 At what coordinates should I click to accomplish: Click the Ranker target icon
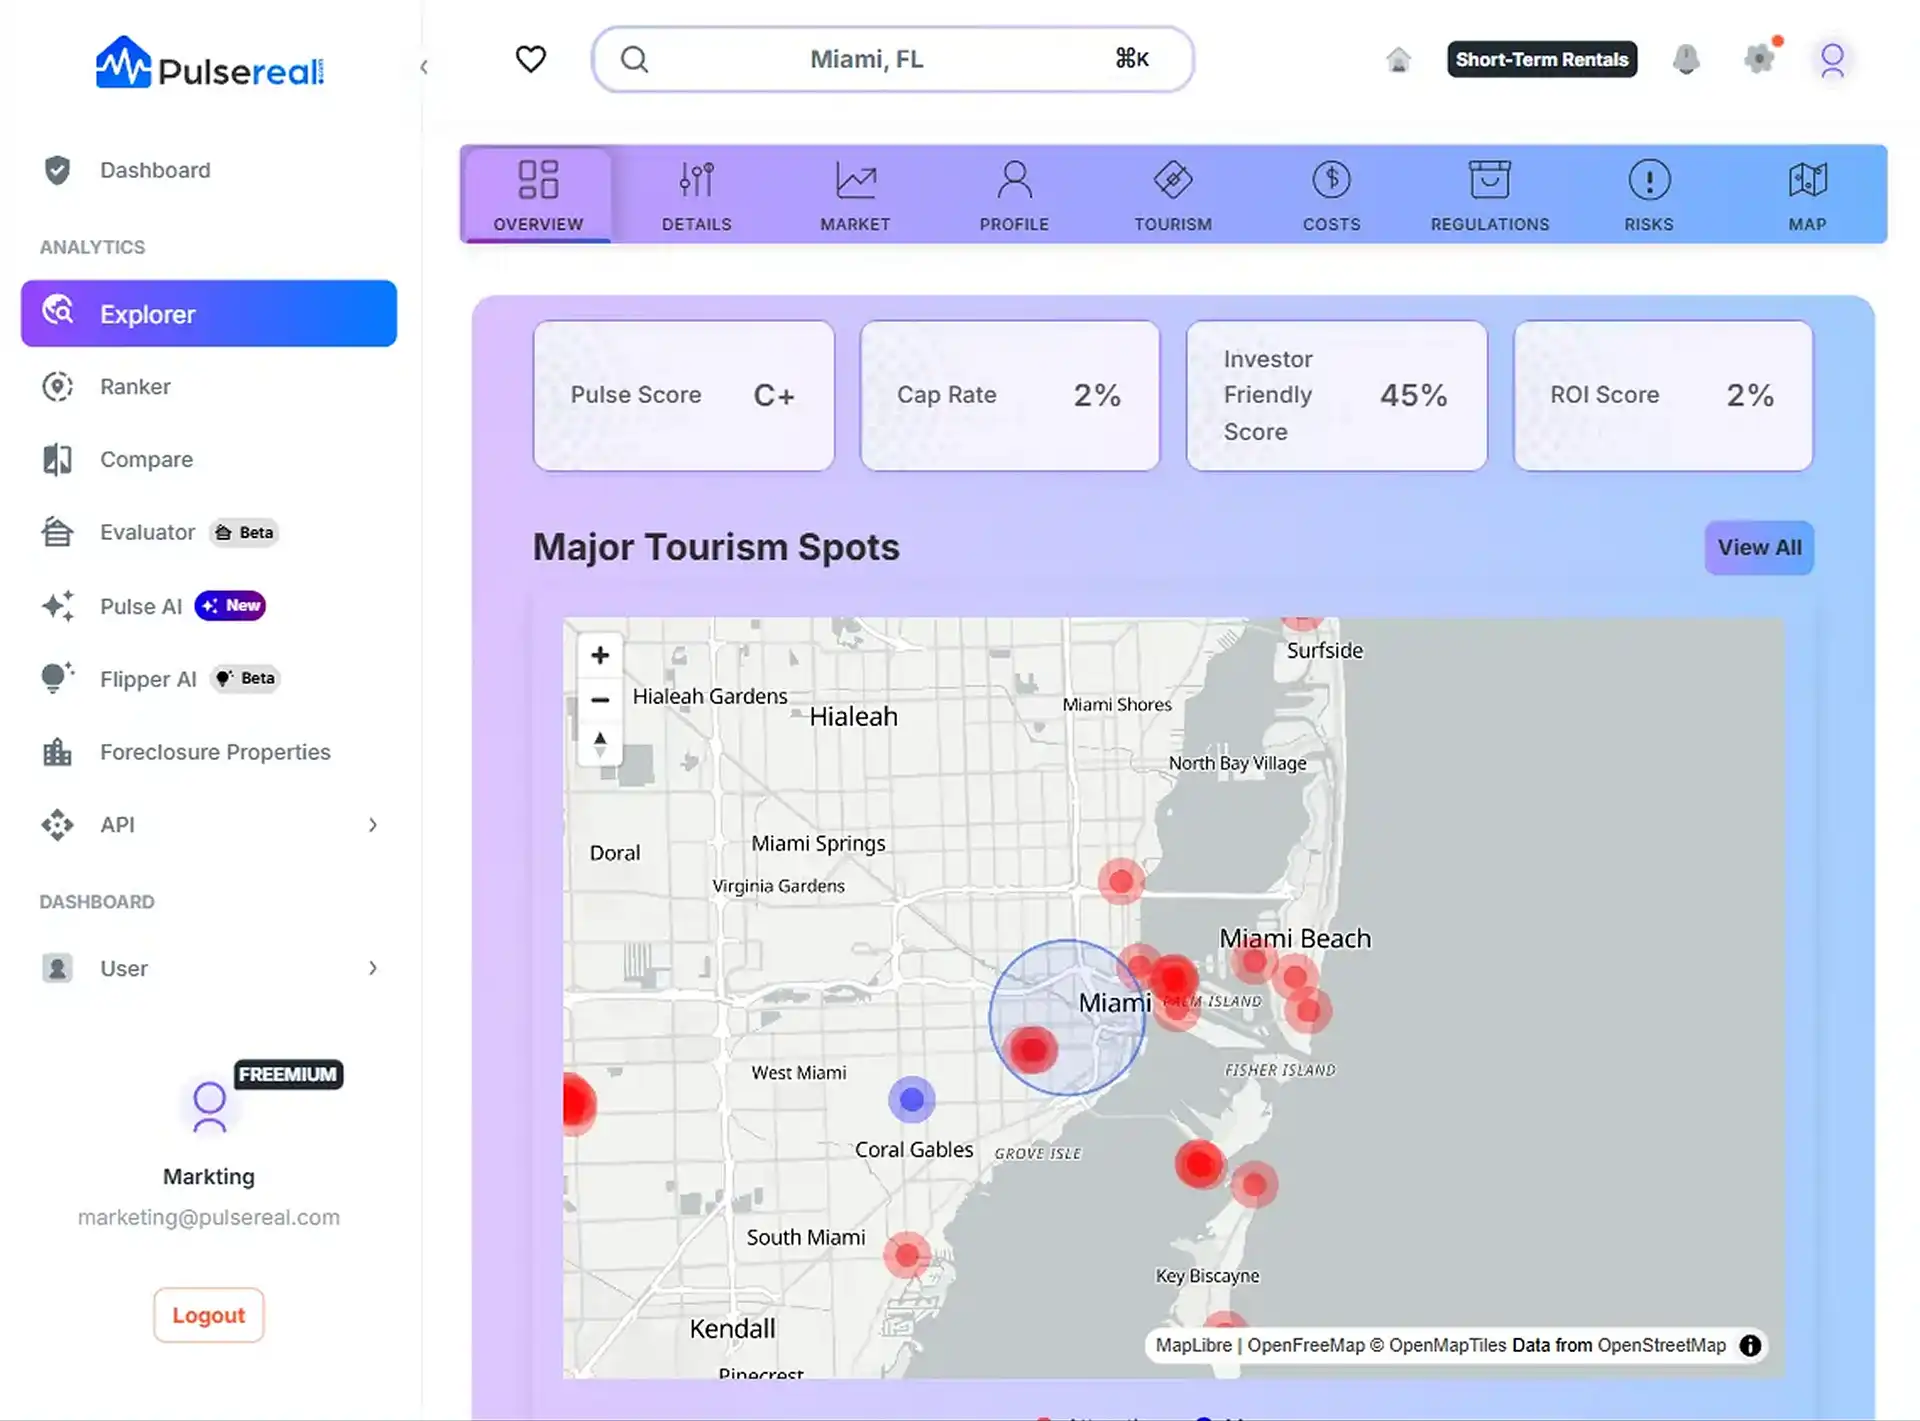coord(57,386)
